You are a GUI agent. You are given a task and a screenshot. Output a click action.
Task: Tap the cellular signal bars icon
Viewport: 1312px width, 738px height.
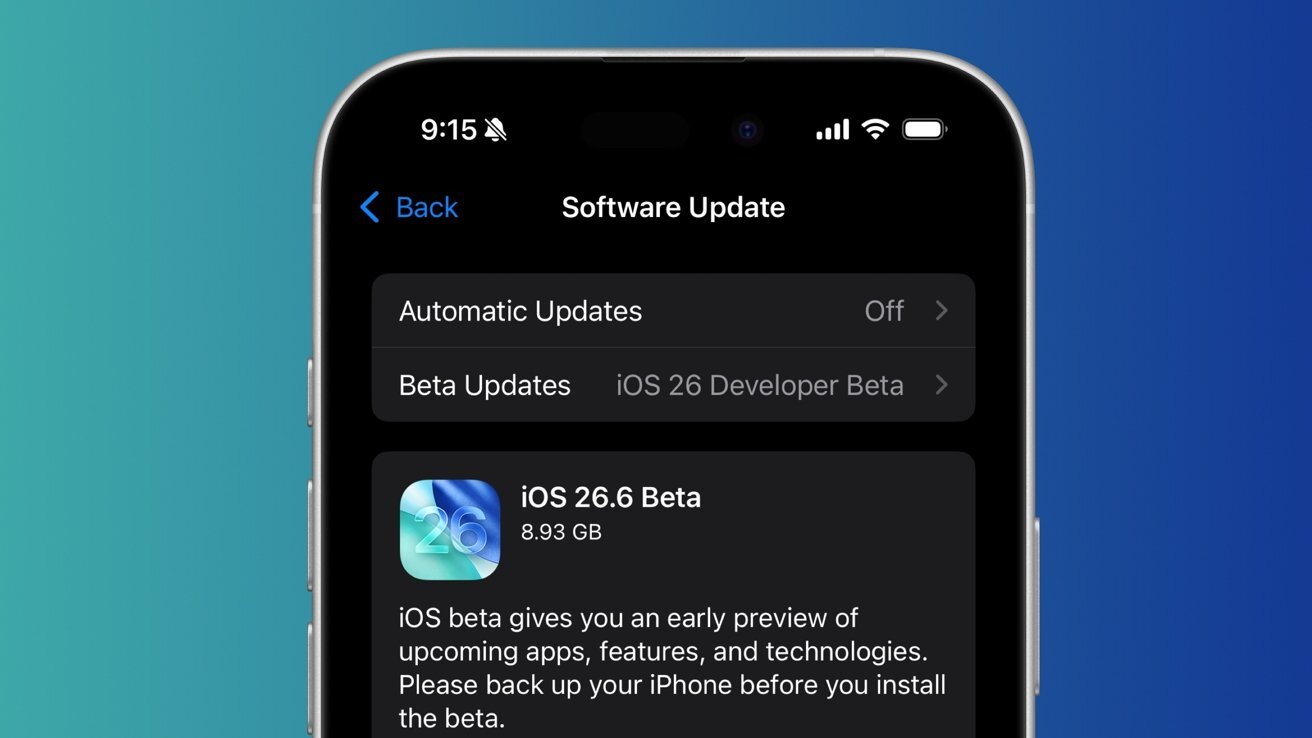pos(832,129)
